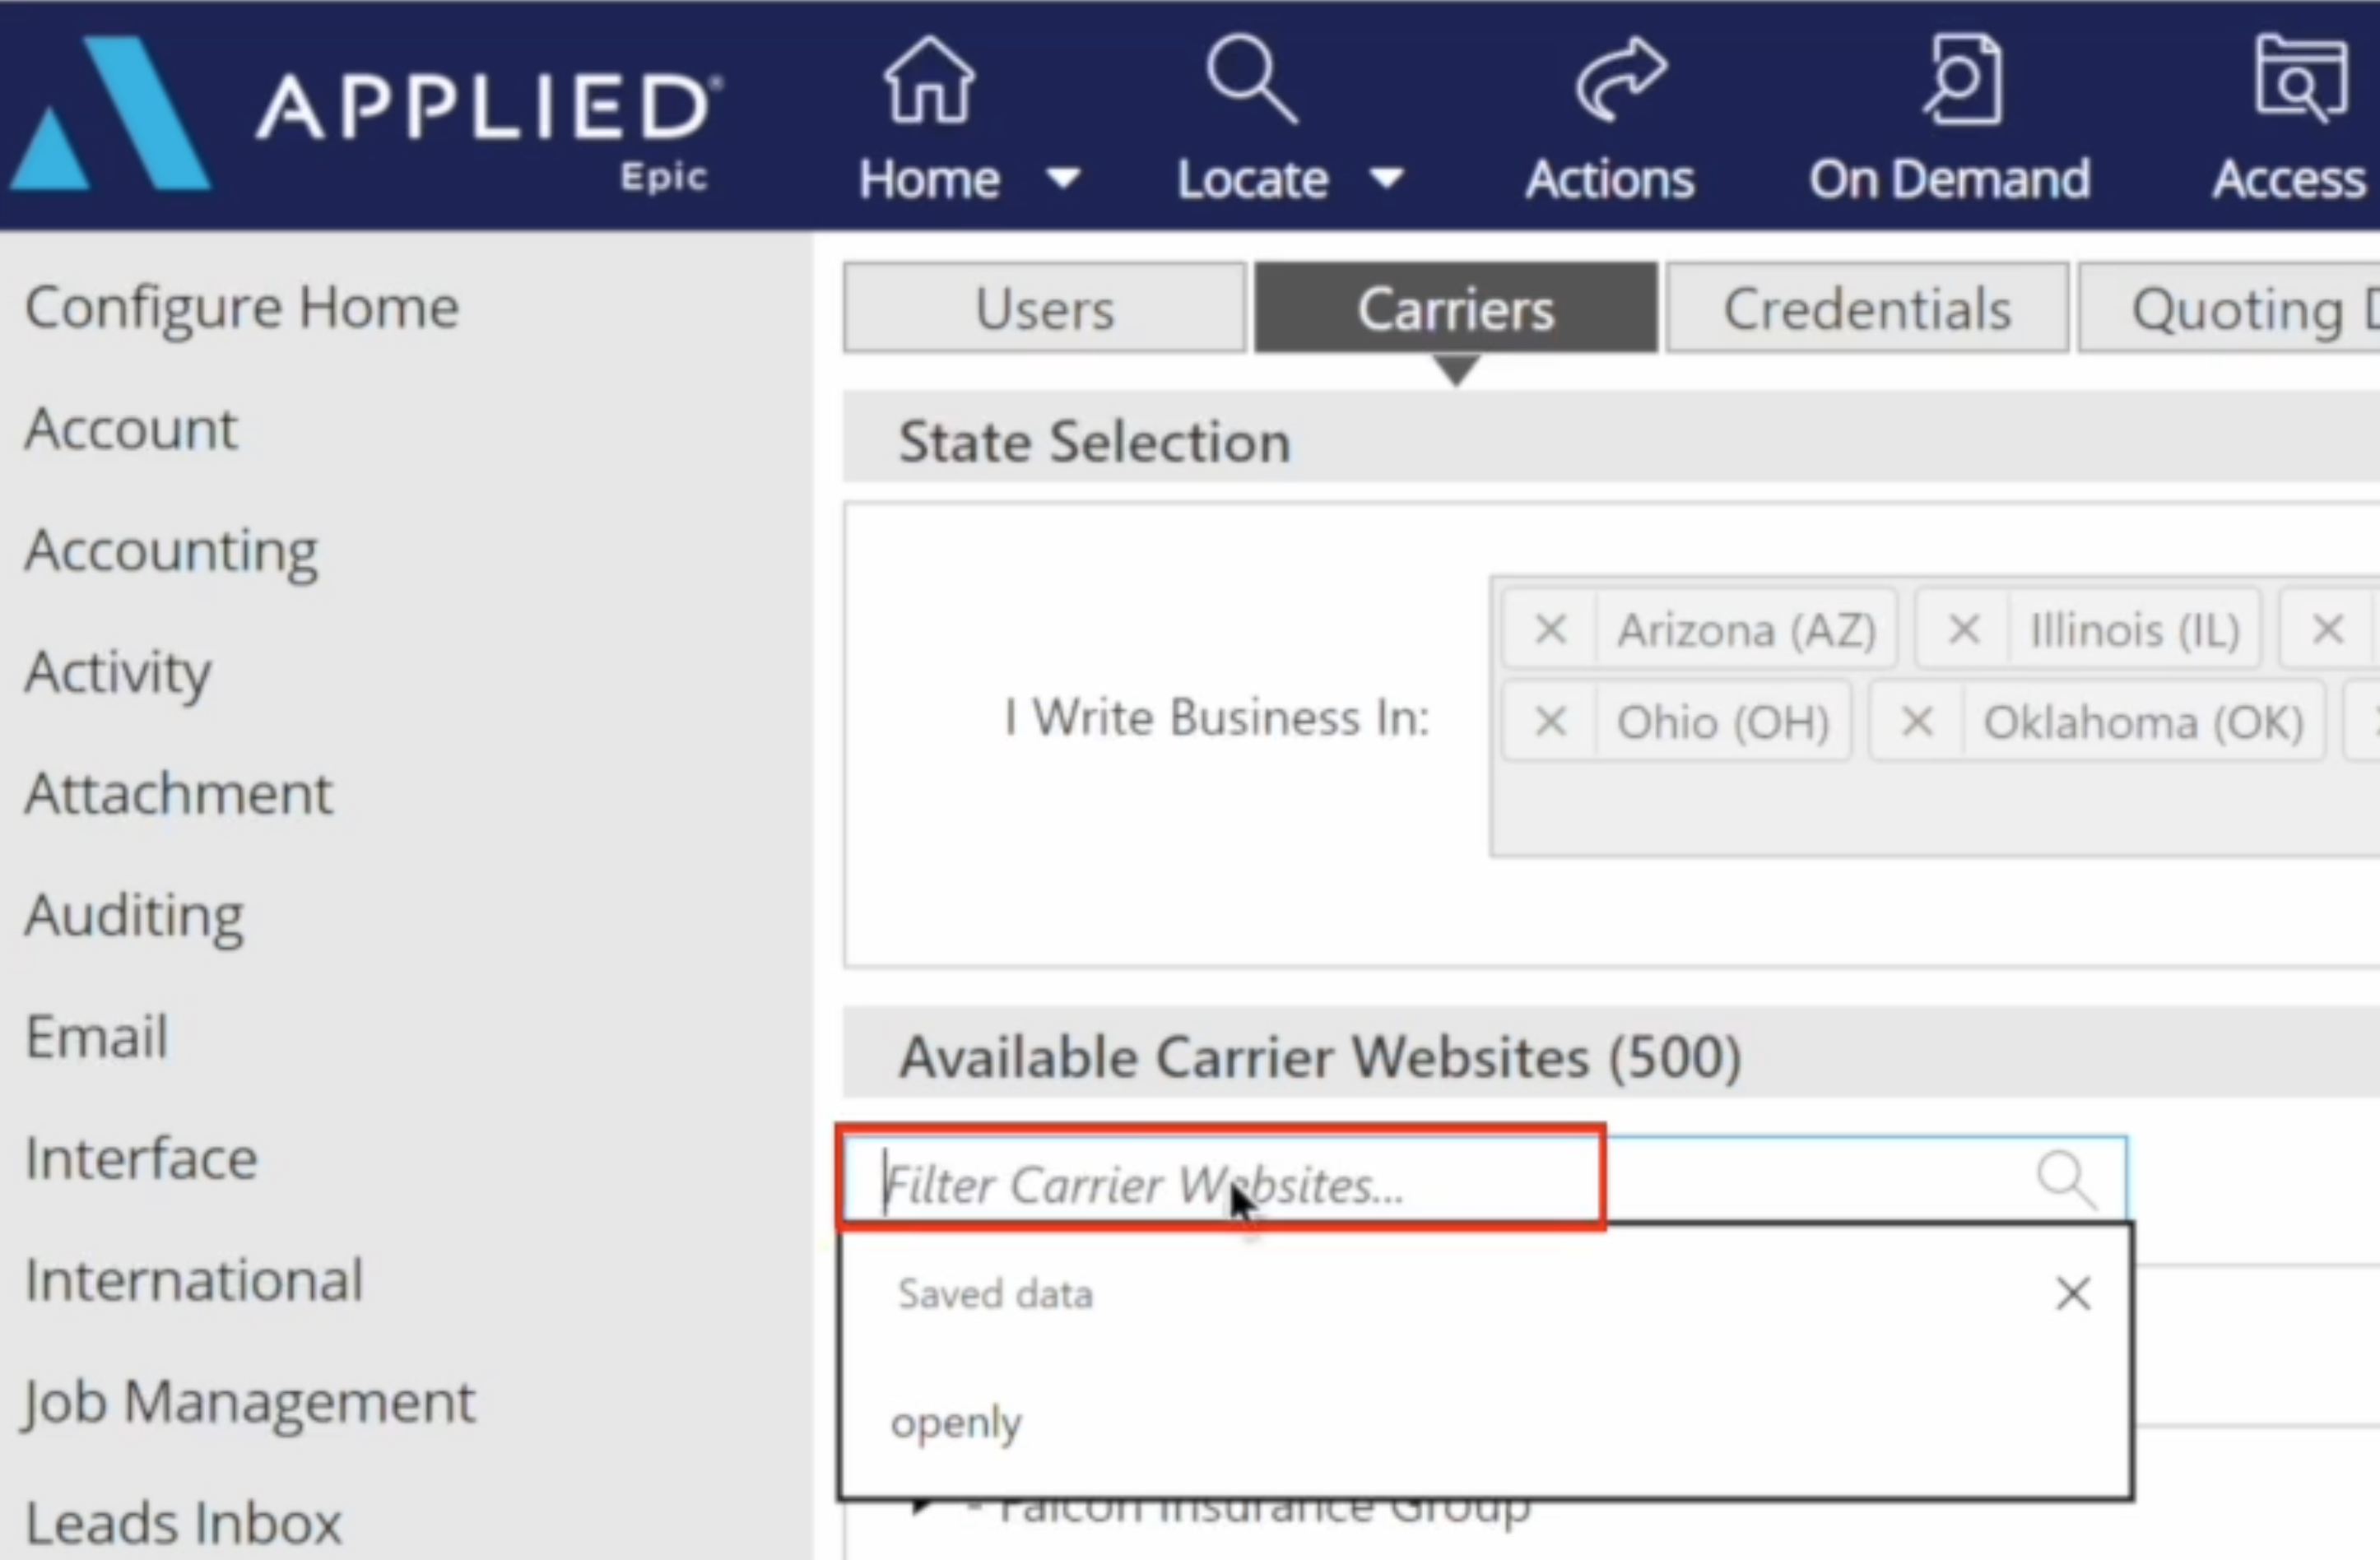The height and width of the screenshot is (1560, 2380).
Task: Remove Ohio (OH) state tag
Action: [1550, 721]
